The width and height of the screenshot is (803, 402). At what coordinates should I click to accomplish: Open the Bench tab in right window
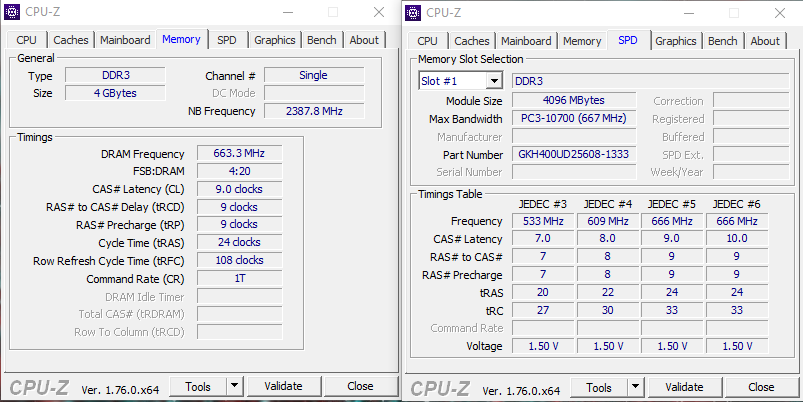point(722,41)
